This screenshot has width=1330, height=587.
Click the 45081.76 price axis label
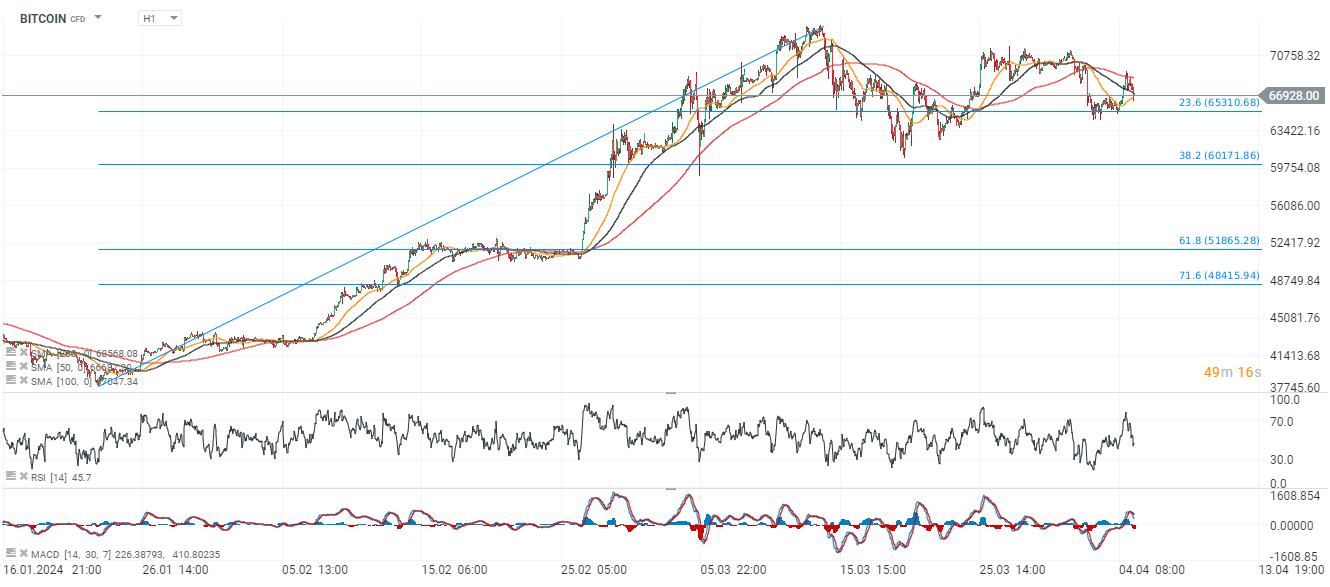tap(1295, 318)
